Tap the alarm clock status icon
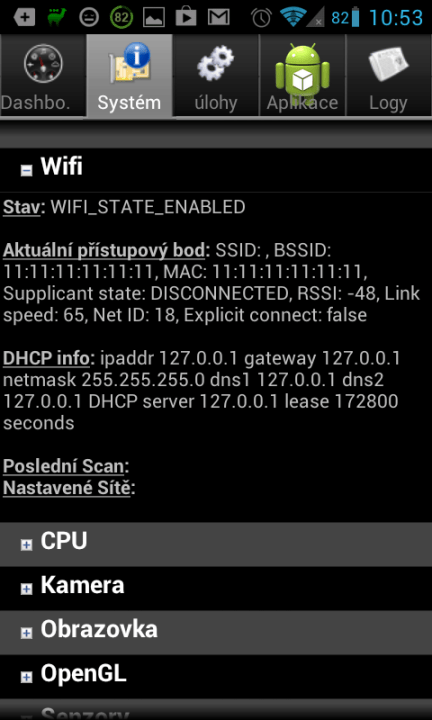 click(261, 17)
